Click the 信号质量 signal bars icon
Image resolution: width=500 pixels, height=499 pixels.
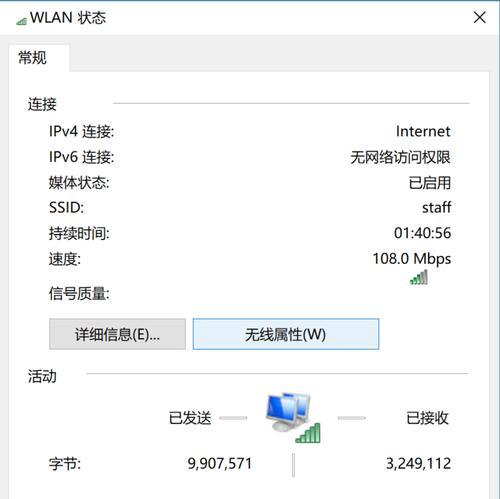419,277
